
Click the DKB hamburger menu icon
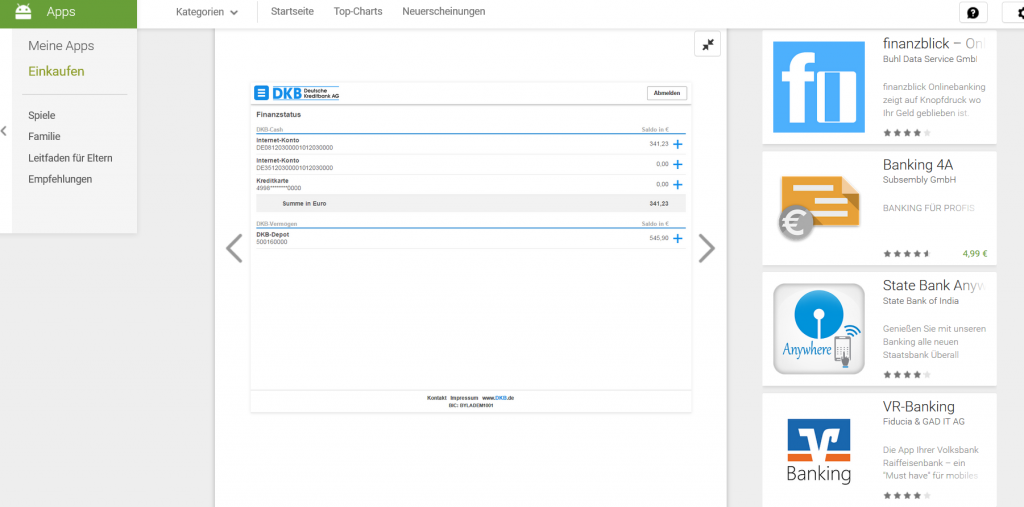tap(261, 93)
